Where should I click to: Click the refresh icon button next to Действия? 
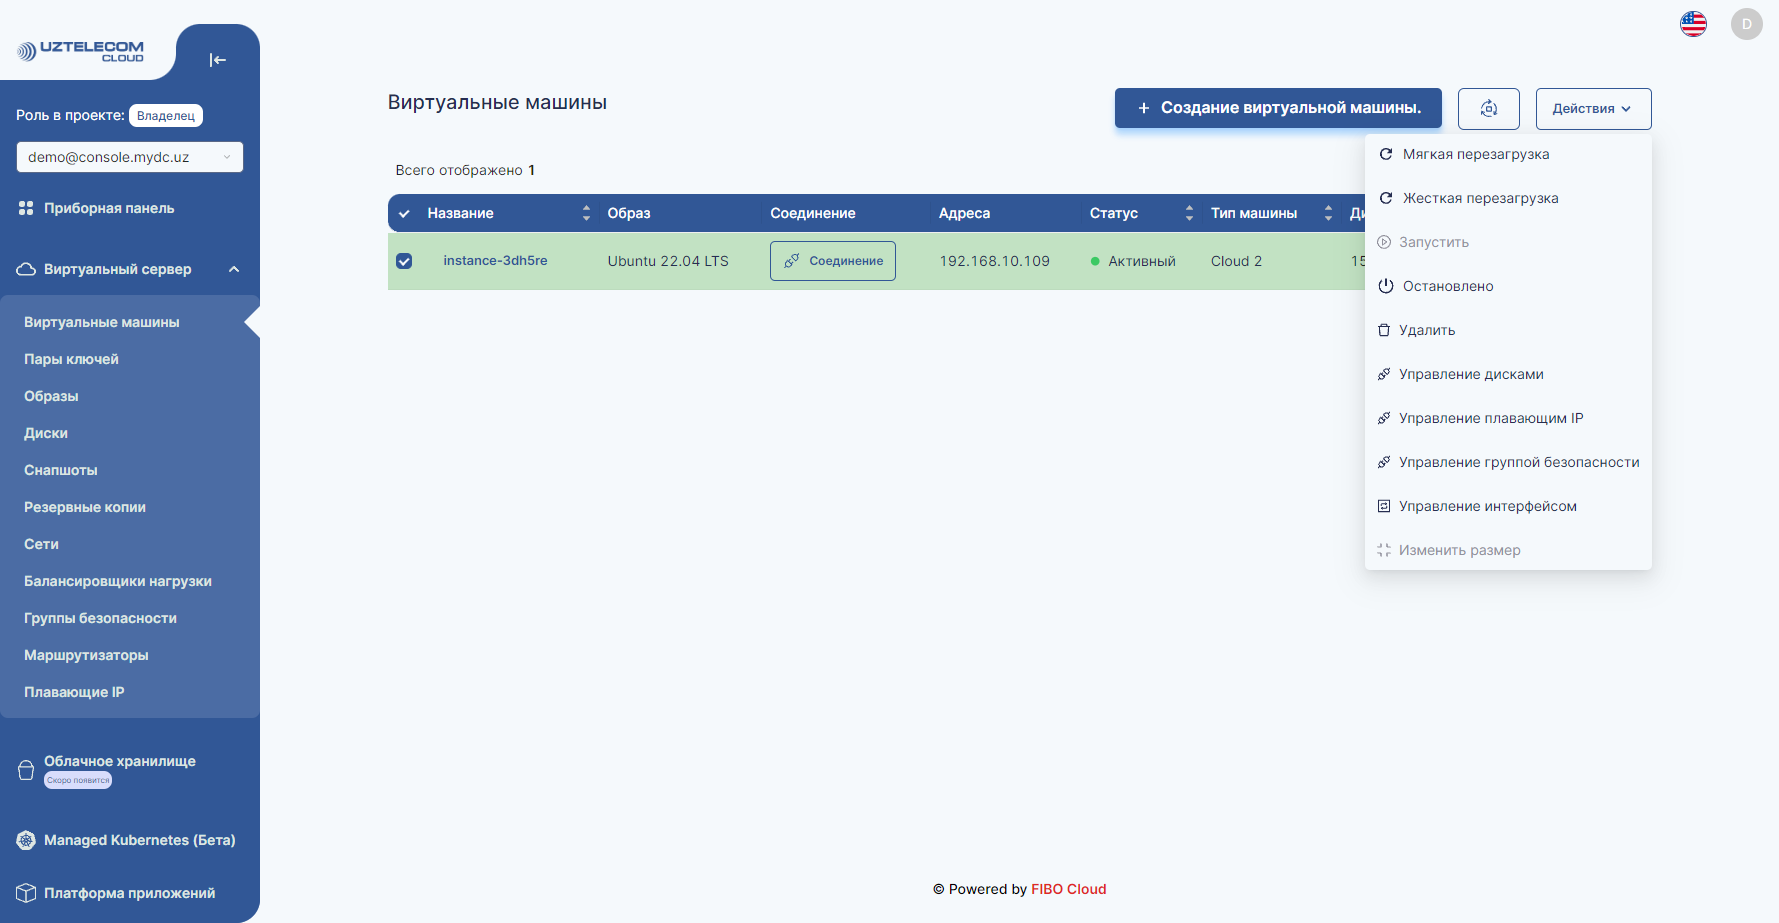click(1488, 109)
